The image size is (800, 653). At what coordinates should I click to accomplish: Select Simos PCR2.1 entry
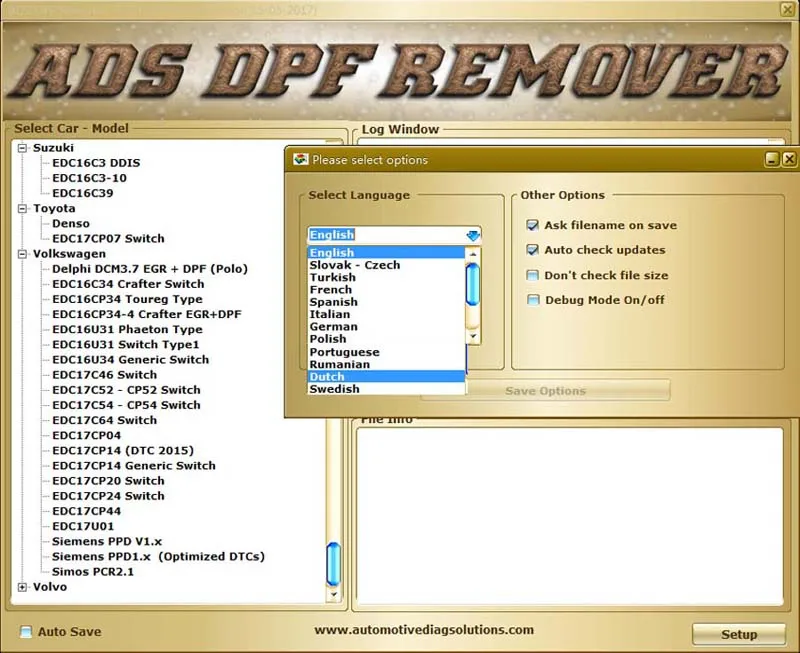92,572
